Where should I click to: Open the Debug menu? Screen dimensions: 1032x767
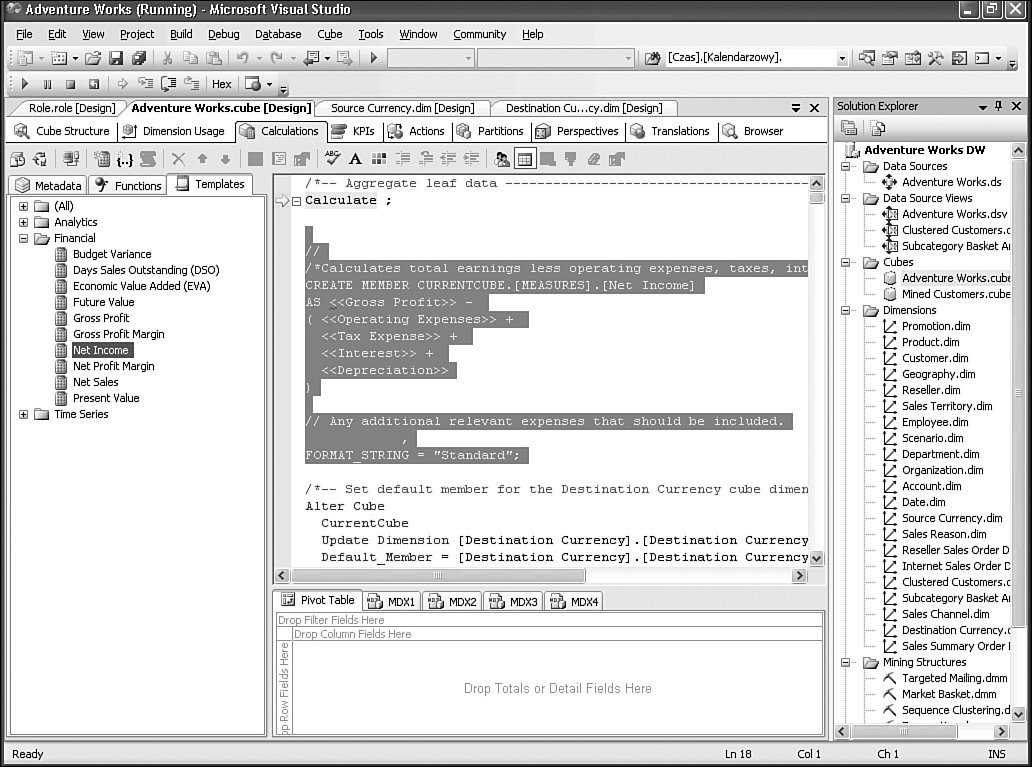tap(224, 34)
